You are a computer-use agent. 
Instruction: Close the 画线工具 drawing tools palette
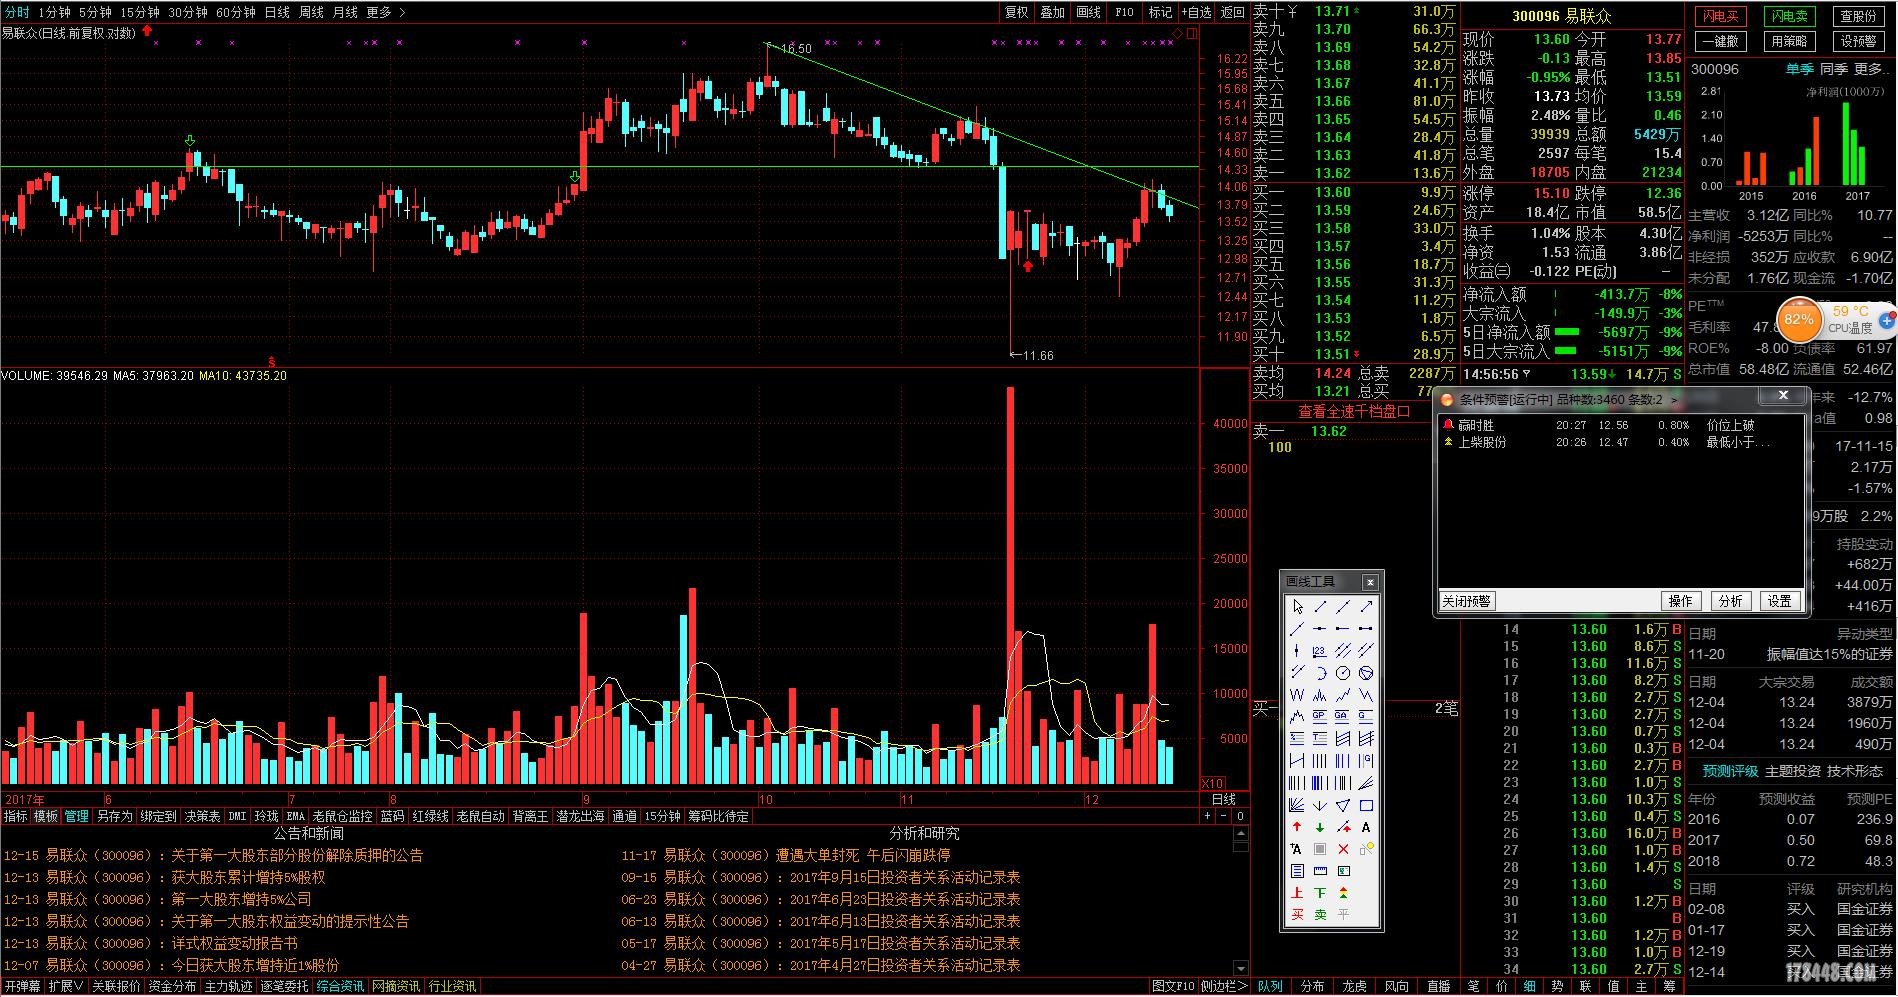point(1370,582)
